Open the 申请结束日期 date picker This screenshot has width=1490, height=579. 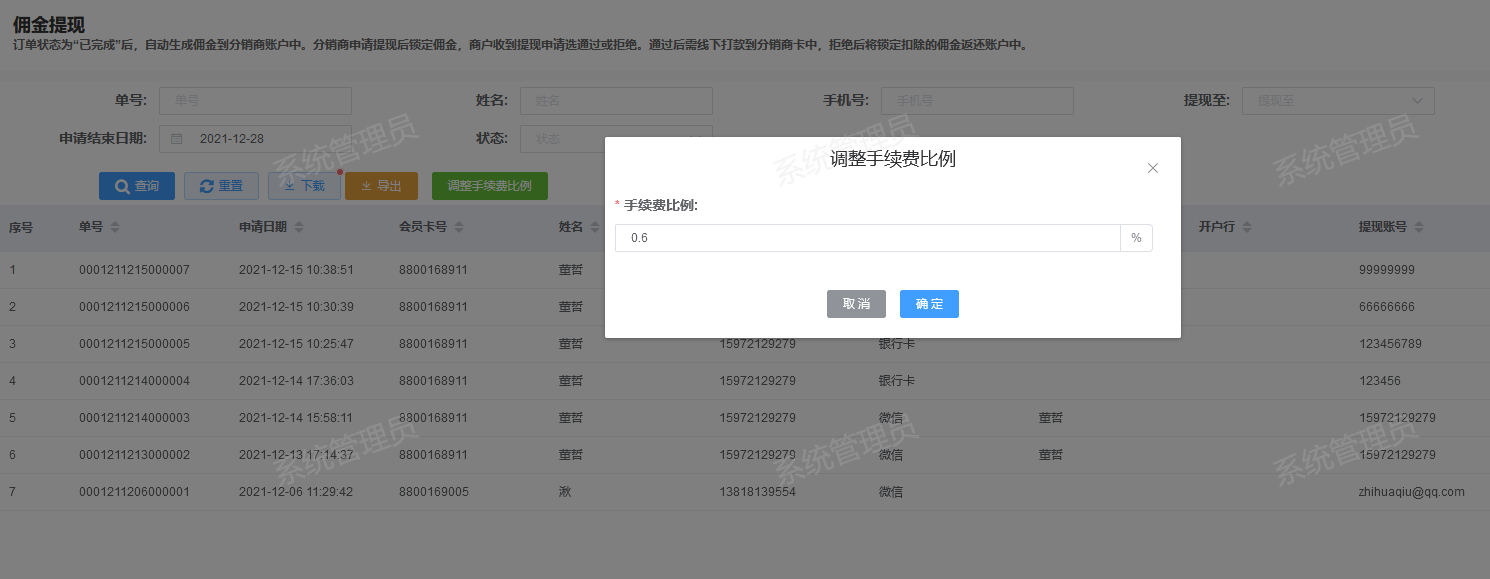[x=255, y=139]
